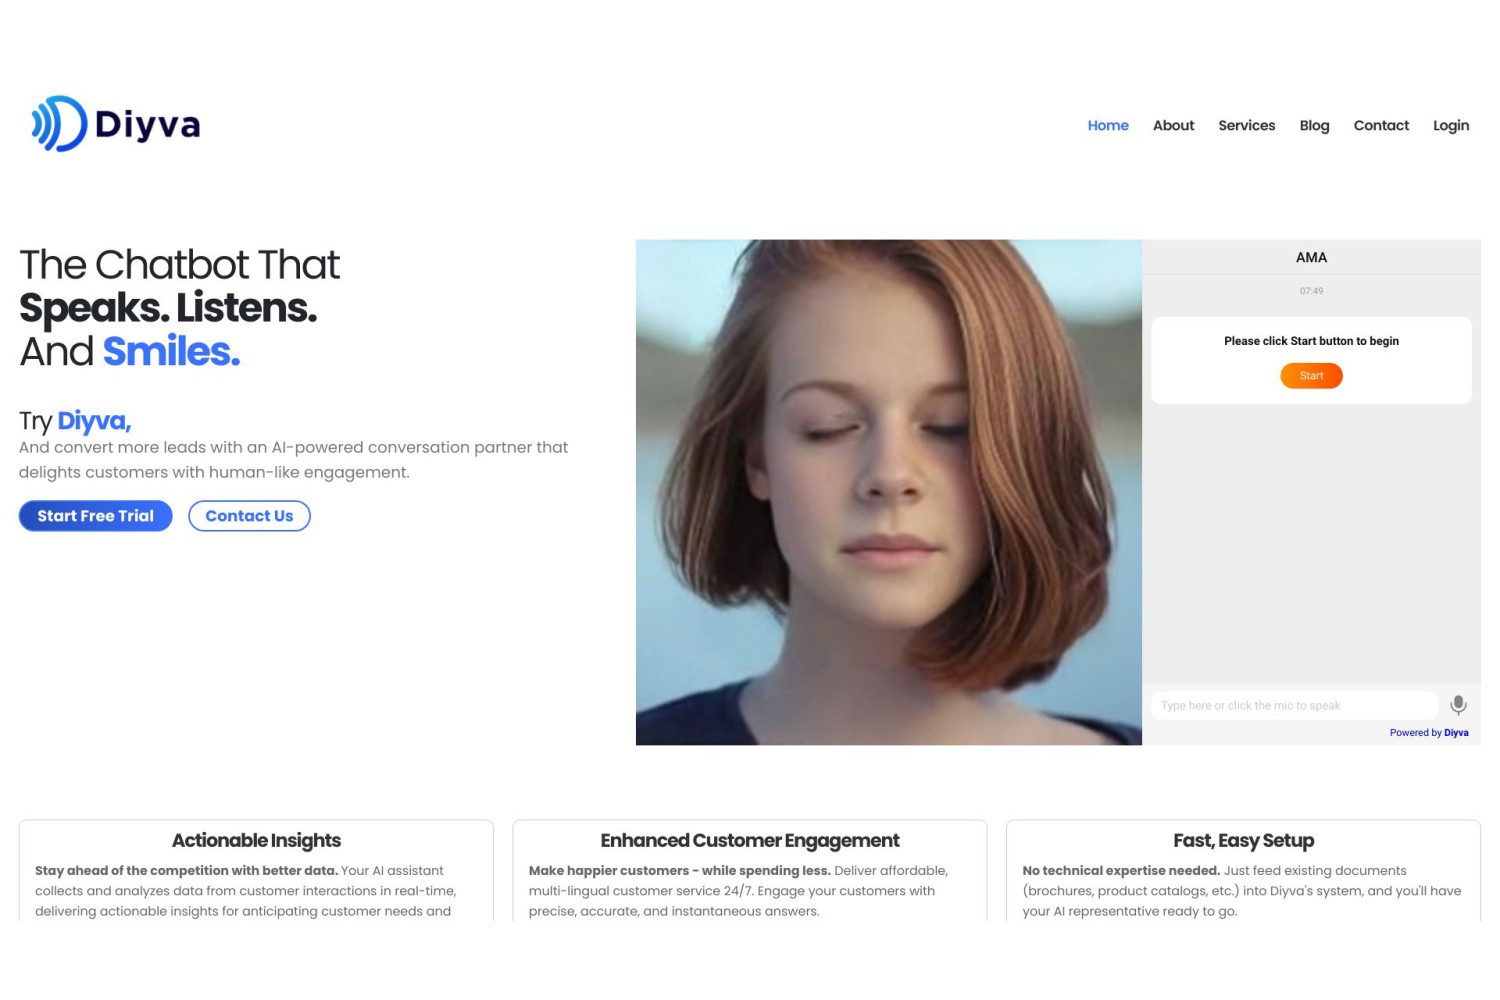The image size is (1500, 1000).
Task: Click the Diyva wordmark text in header
Action: point(148,125)
